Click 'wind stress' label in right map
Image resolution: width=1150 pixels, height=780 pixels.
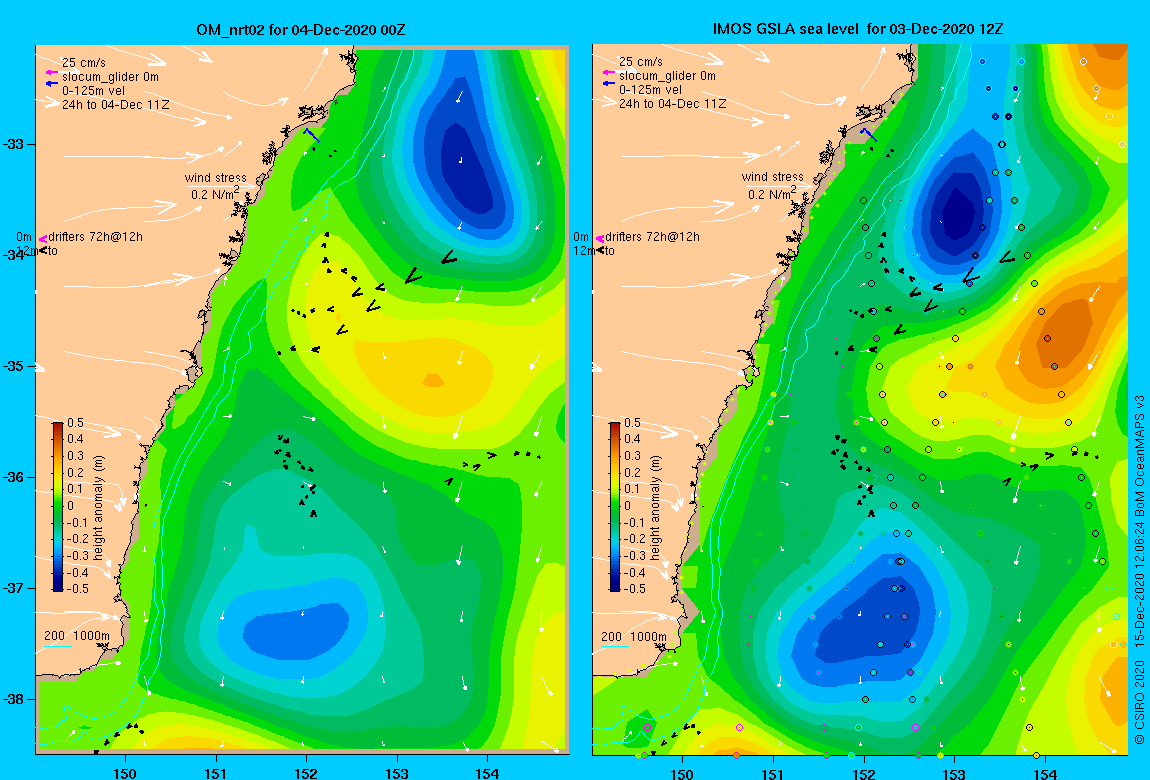point(772,177)
